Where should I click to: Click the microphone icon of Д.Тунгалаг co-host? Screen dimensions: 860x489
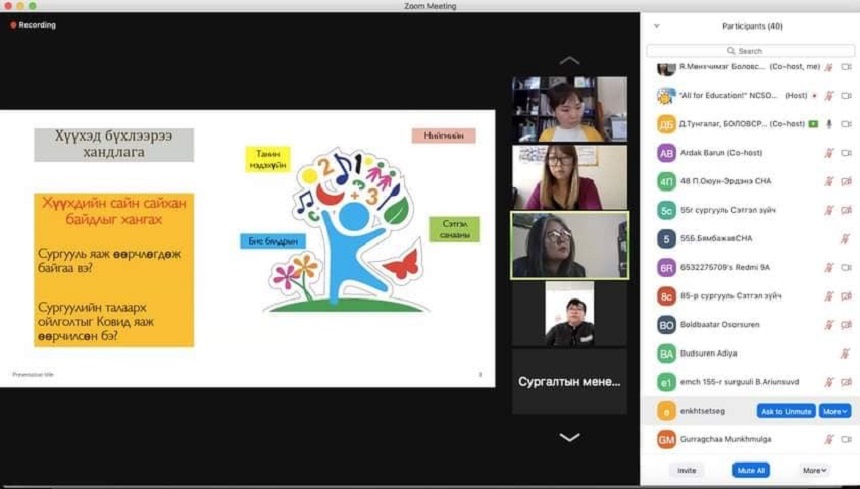[x=828, y=124]
